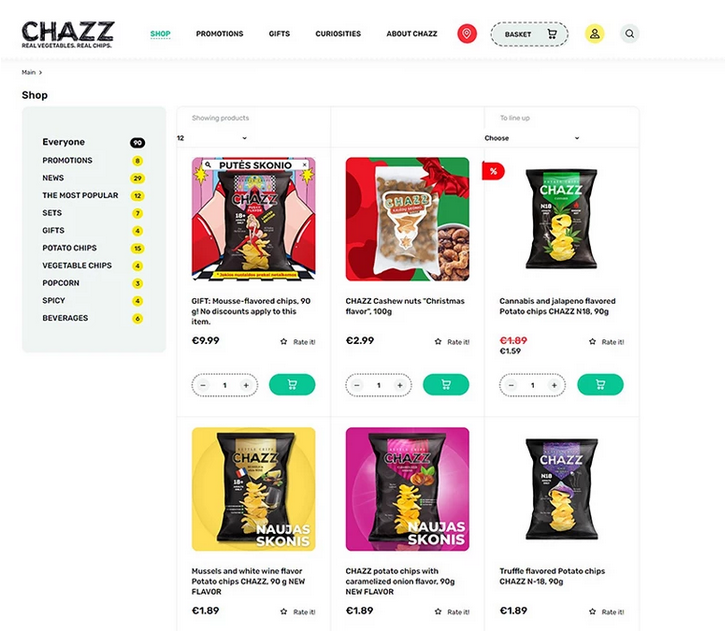Click Rate it star for Truffle chips
The height and width of the screenshot is (631, 725).
(592, 612)
